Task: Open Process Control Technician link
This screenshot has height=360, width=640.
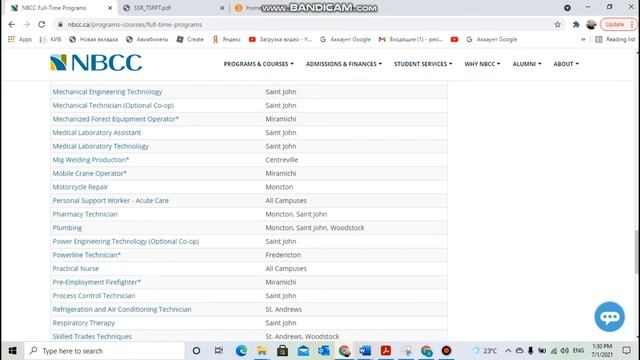Action: (x=94, y=296)
